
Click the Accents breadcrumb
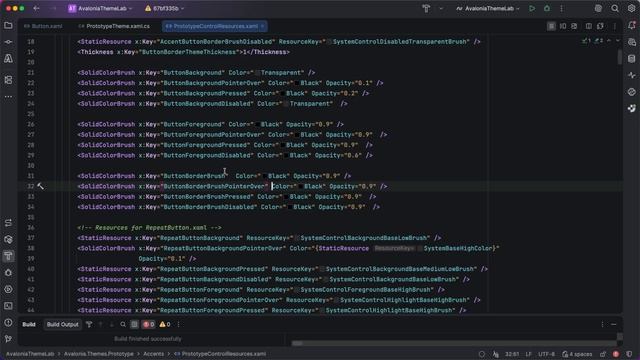pos(153,354)
